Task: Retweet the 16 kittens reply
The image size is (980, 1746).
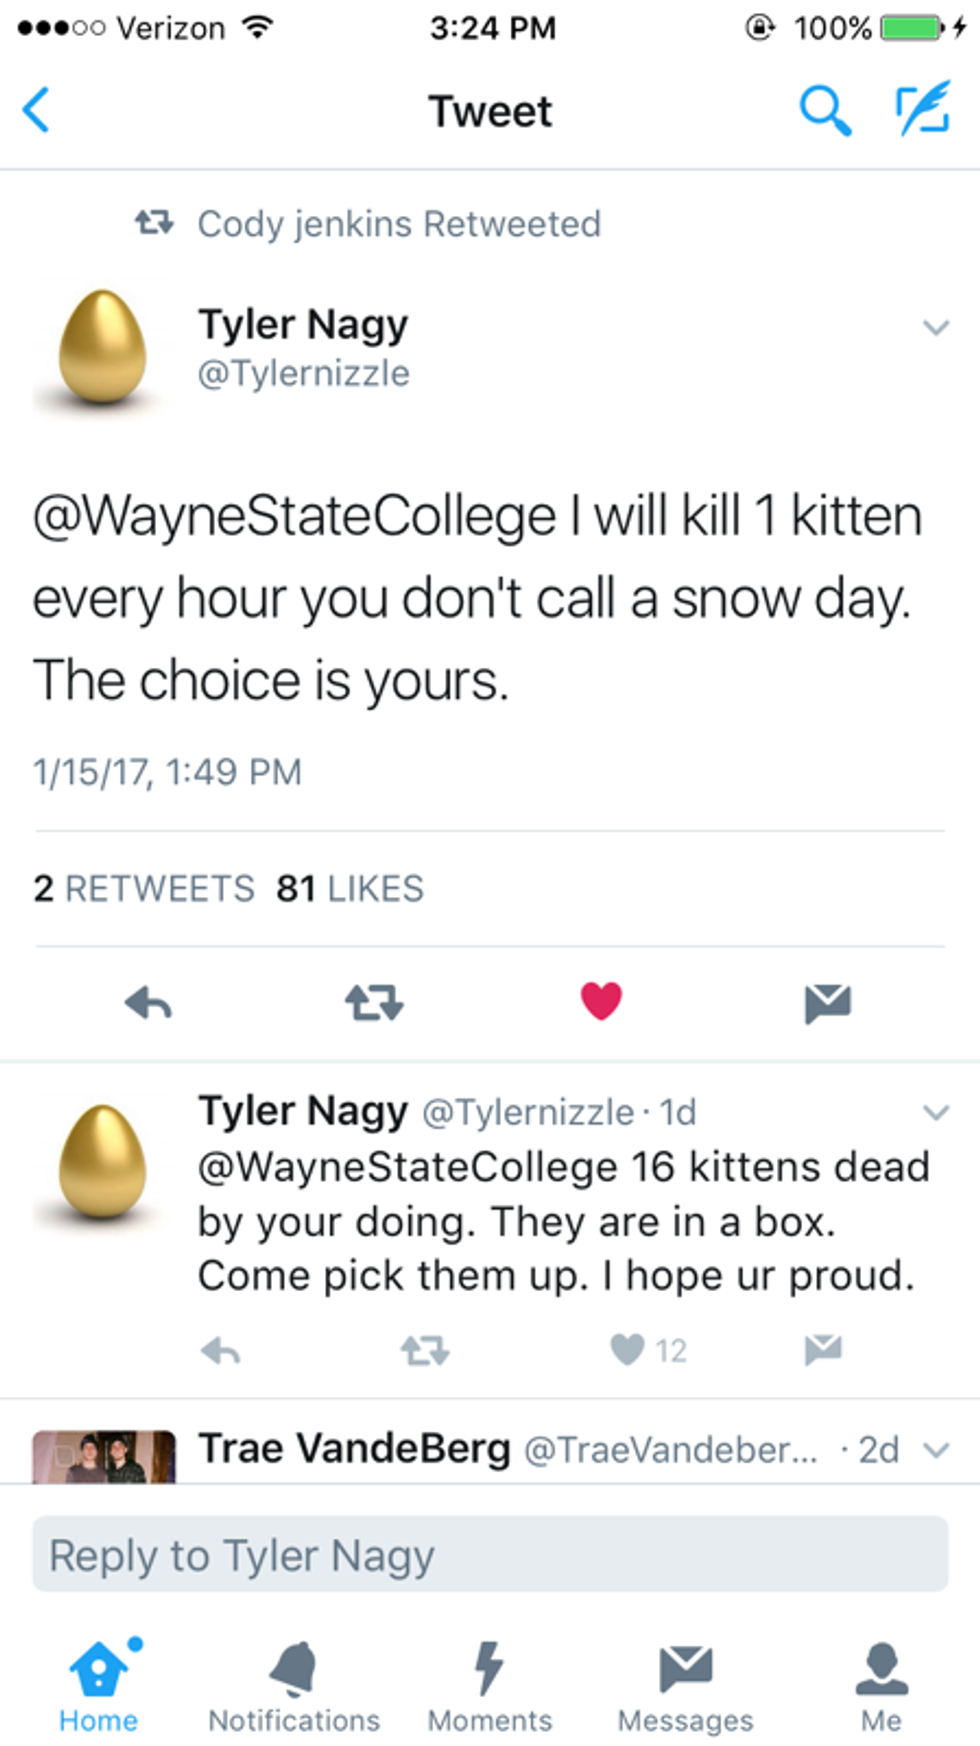Action: (425, 1351)
